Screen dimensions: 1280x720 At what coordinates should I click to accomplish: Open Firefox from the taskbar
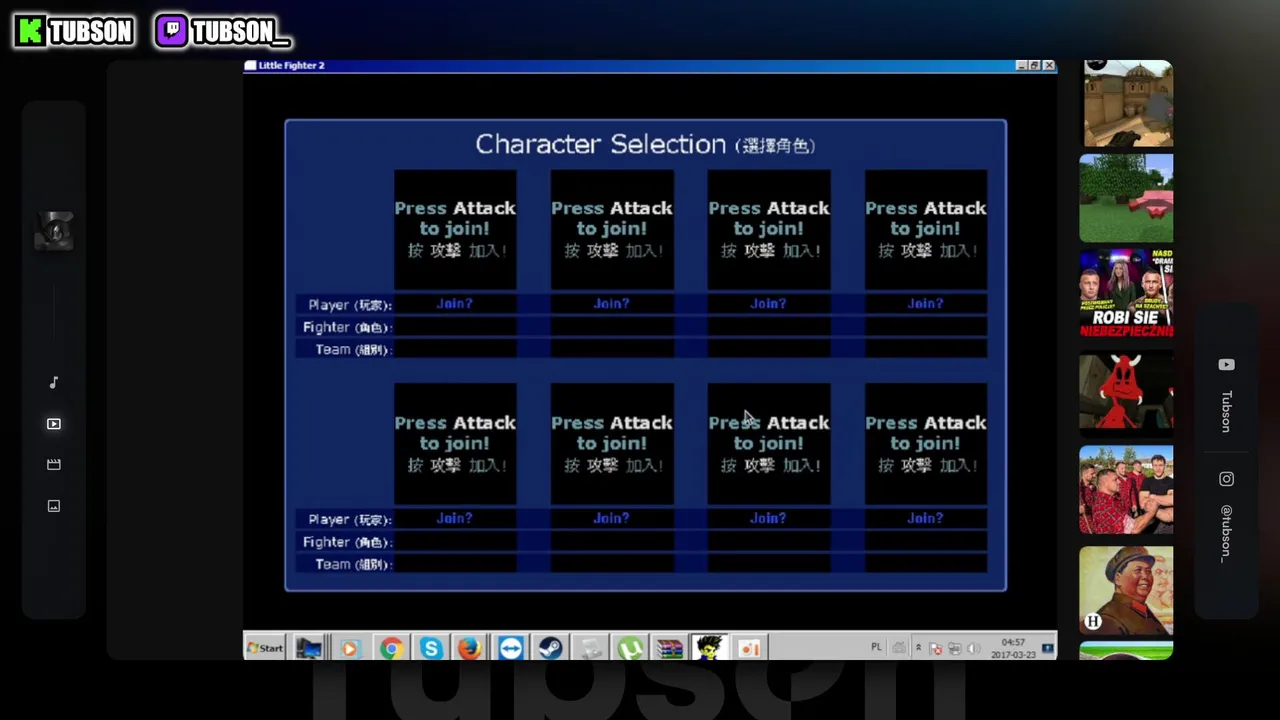coord(470,649)
